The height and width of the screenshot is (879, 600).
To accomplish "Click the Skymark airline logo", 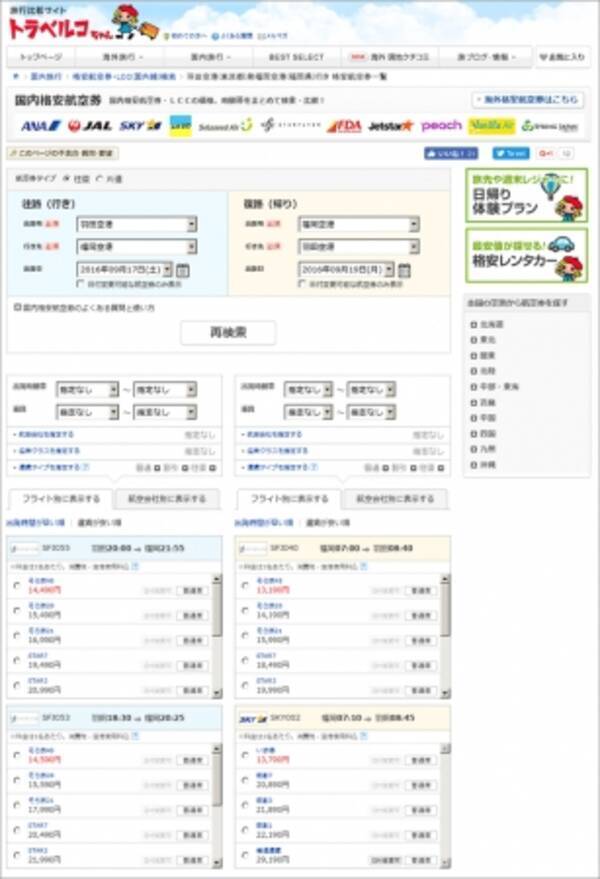I will [140, 126].
